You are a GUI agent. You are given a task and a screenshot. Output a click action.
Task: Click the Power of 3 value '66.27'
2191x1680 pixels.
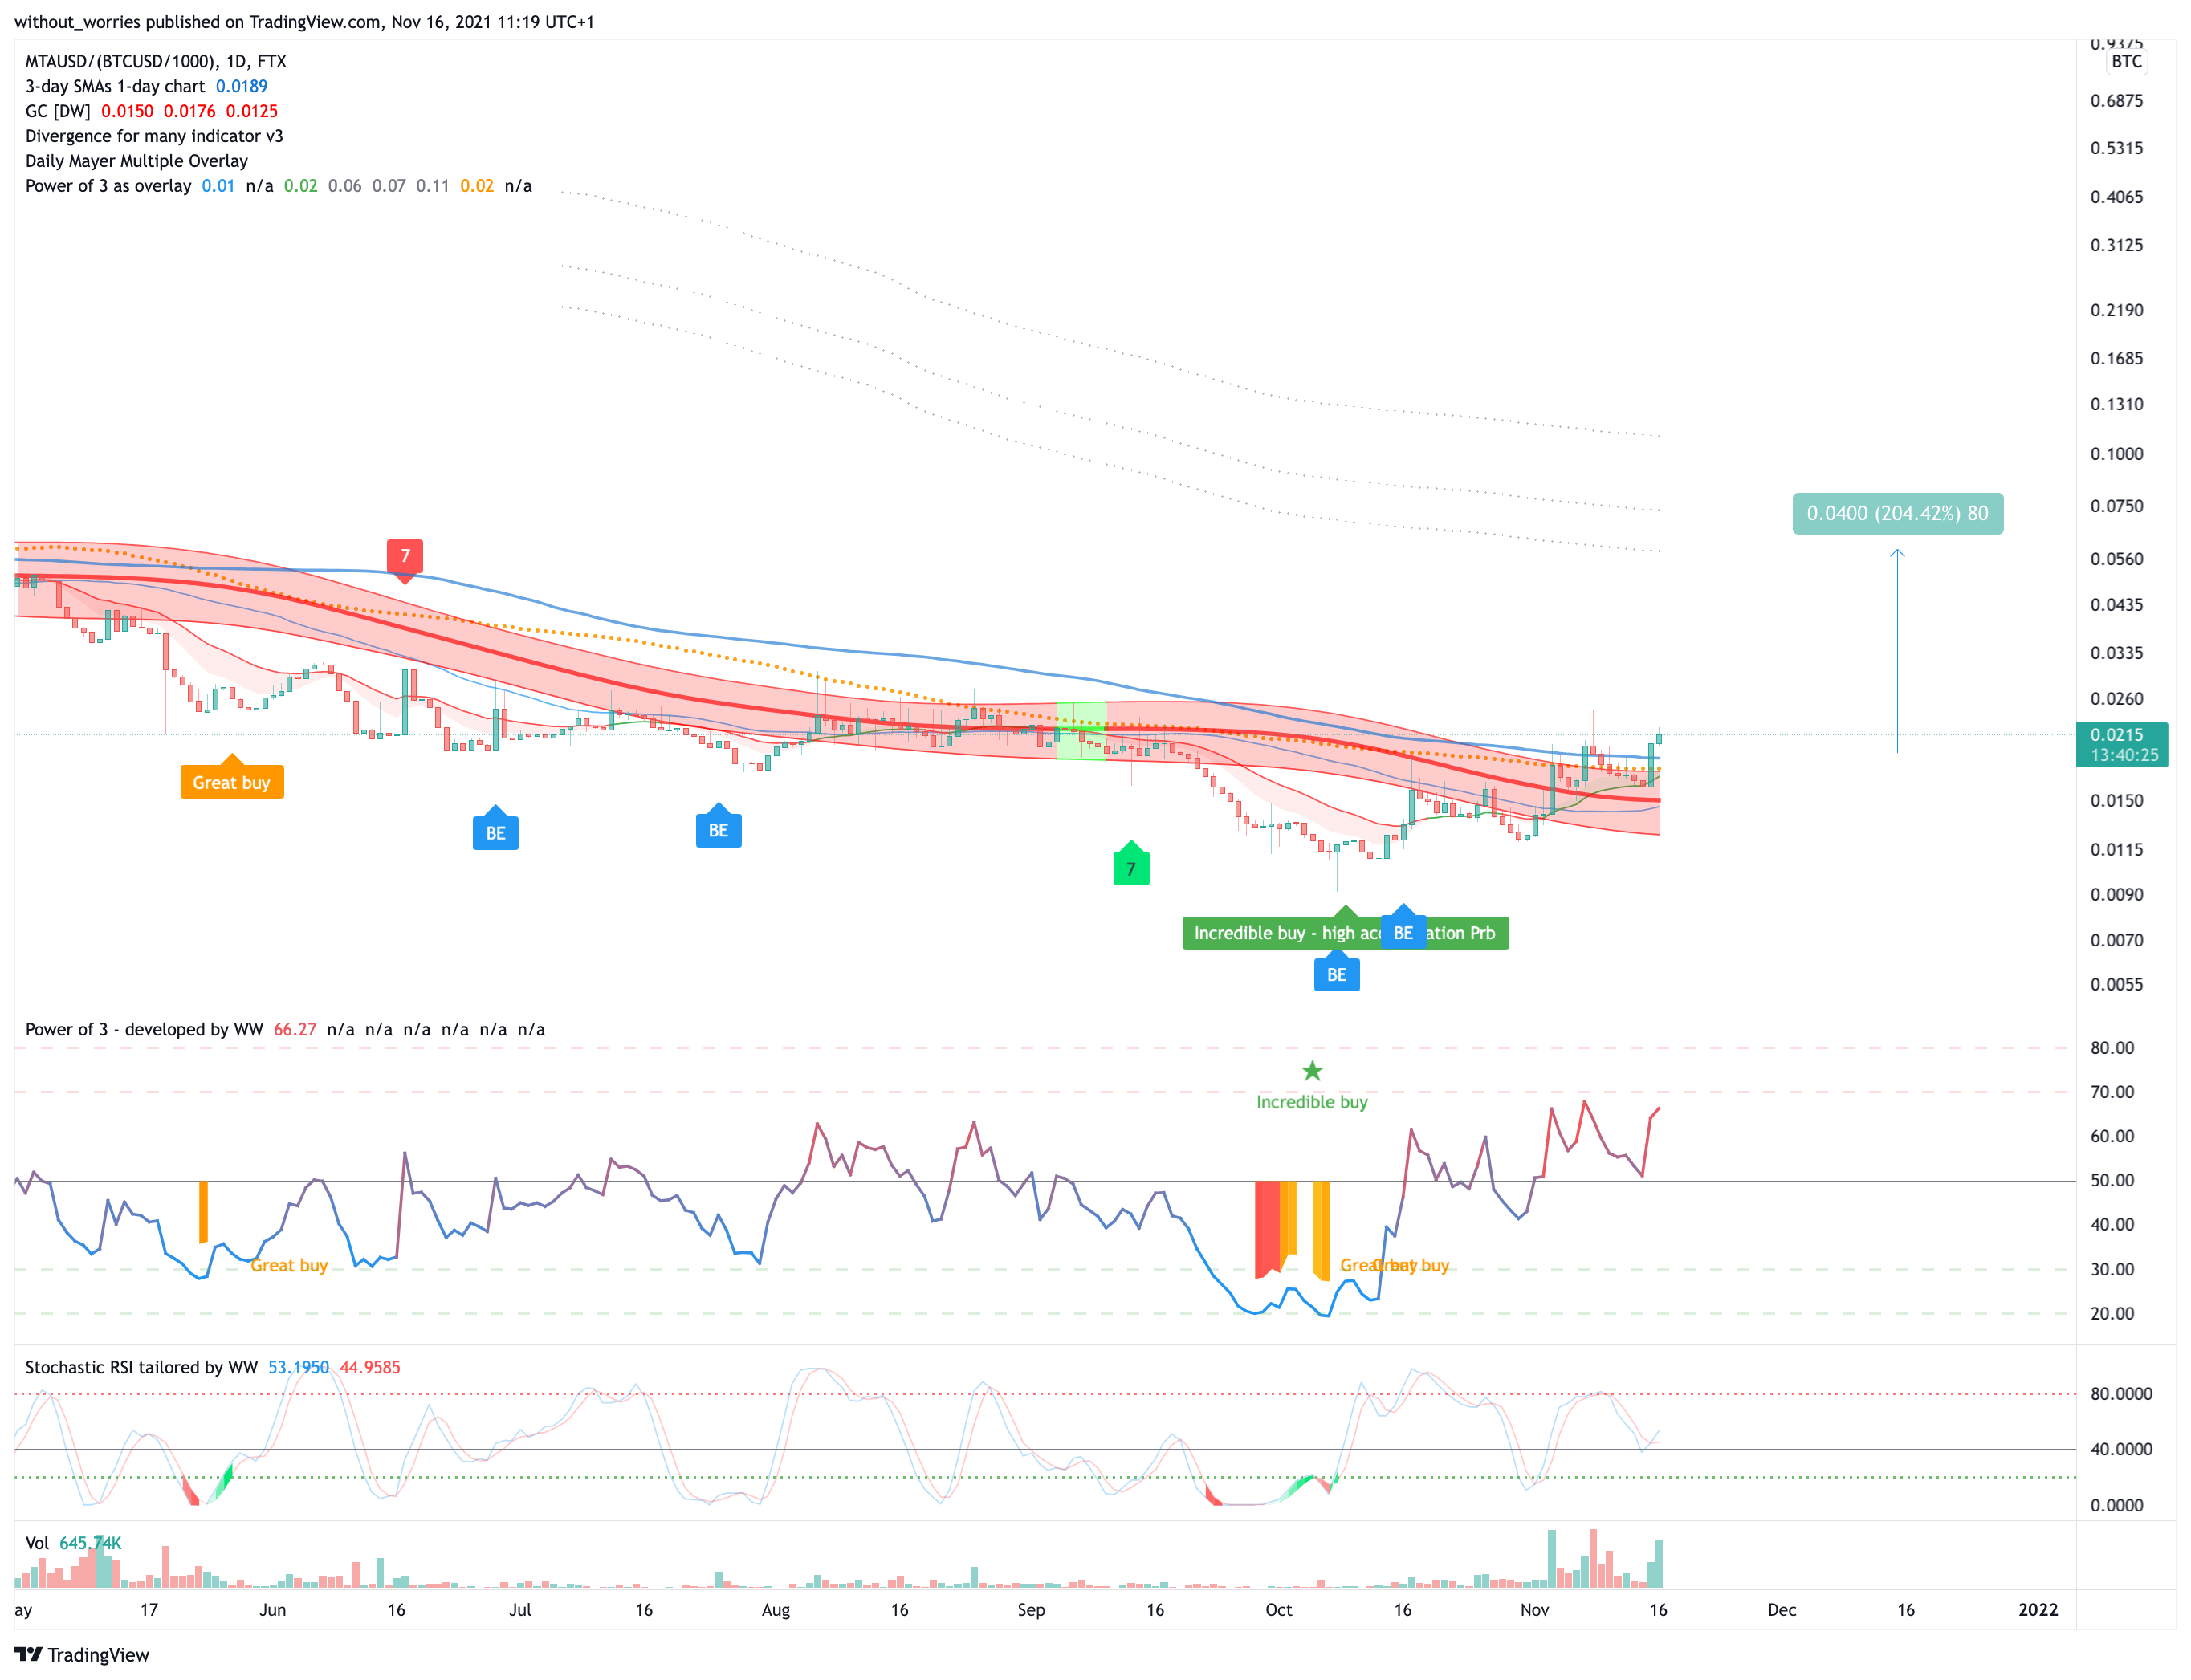pos(295,1029)
